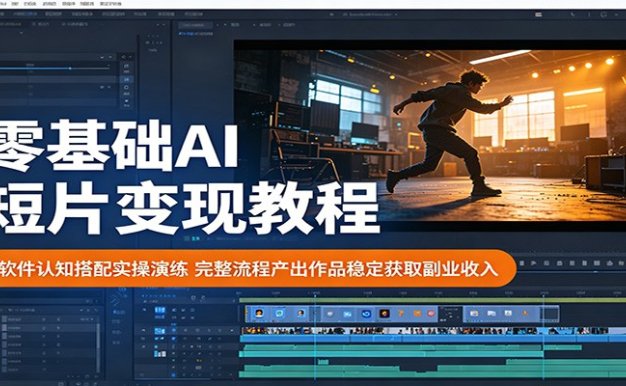This screenshot has width=626, height=386.
Task: Click banner text "完整流程产出作品稳定获取副业收入"
Action: (x=346, y=269)
